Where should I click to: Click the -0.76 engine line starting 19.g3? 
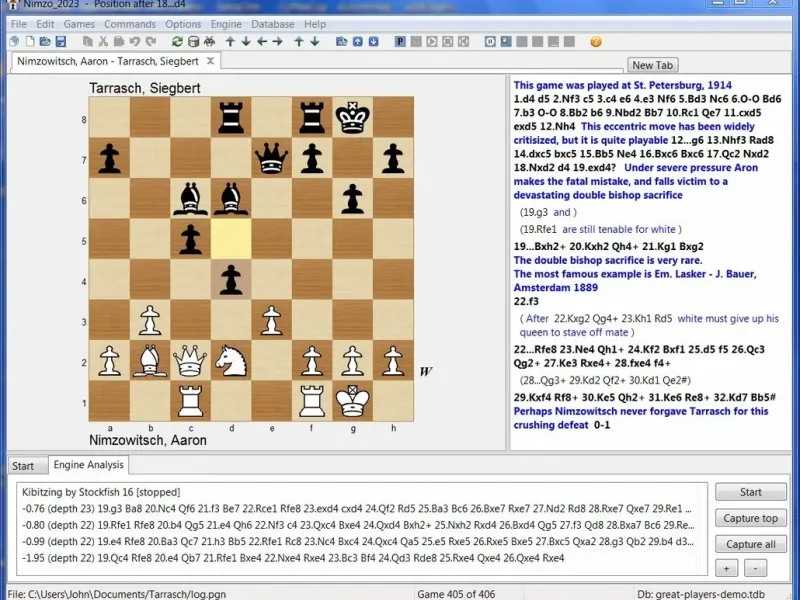[x=357, y=509]
